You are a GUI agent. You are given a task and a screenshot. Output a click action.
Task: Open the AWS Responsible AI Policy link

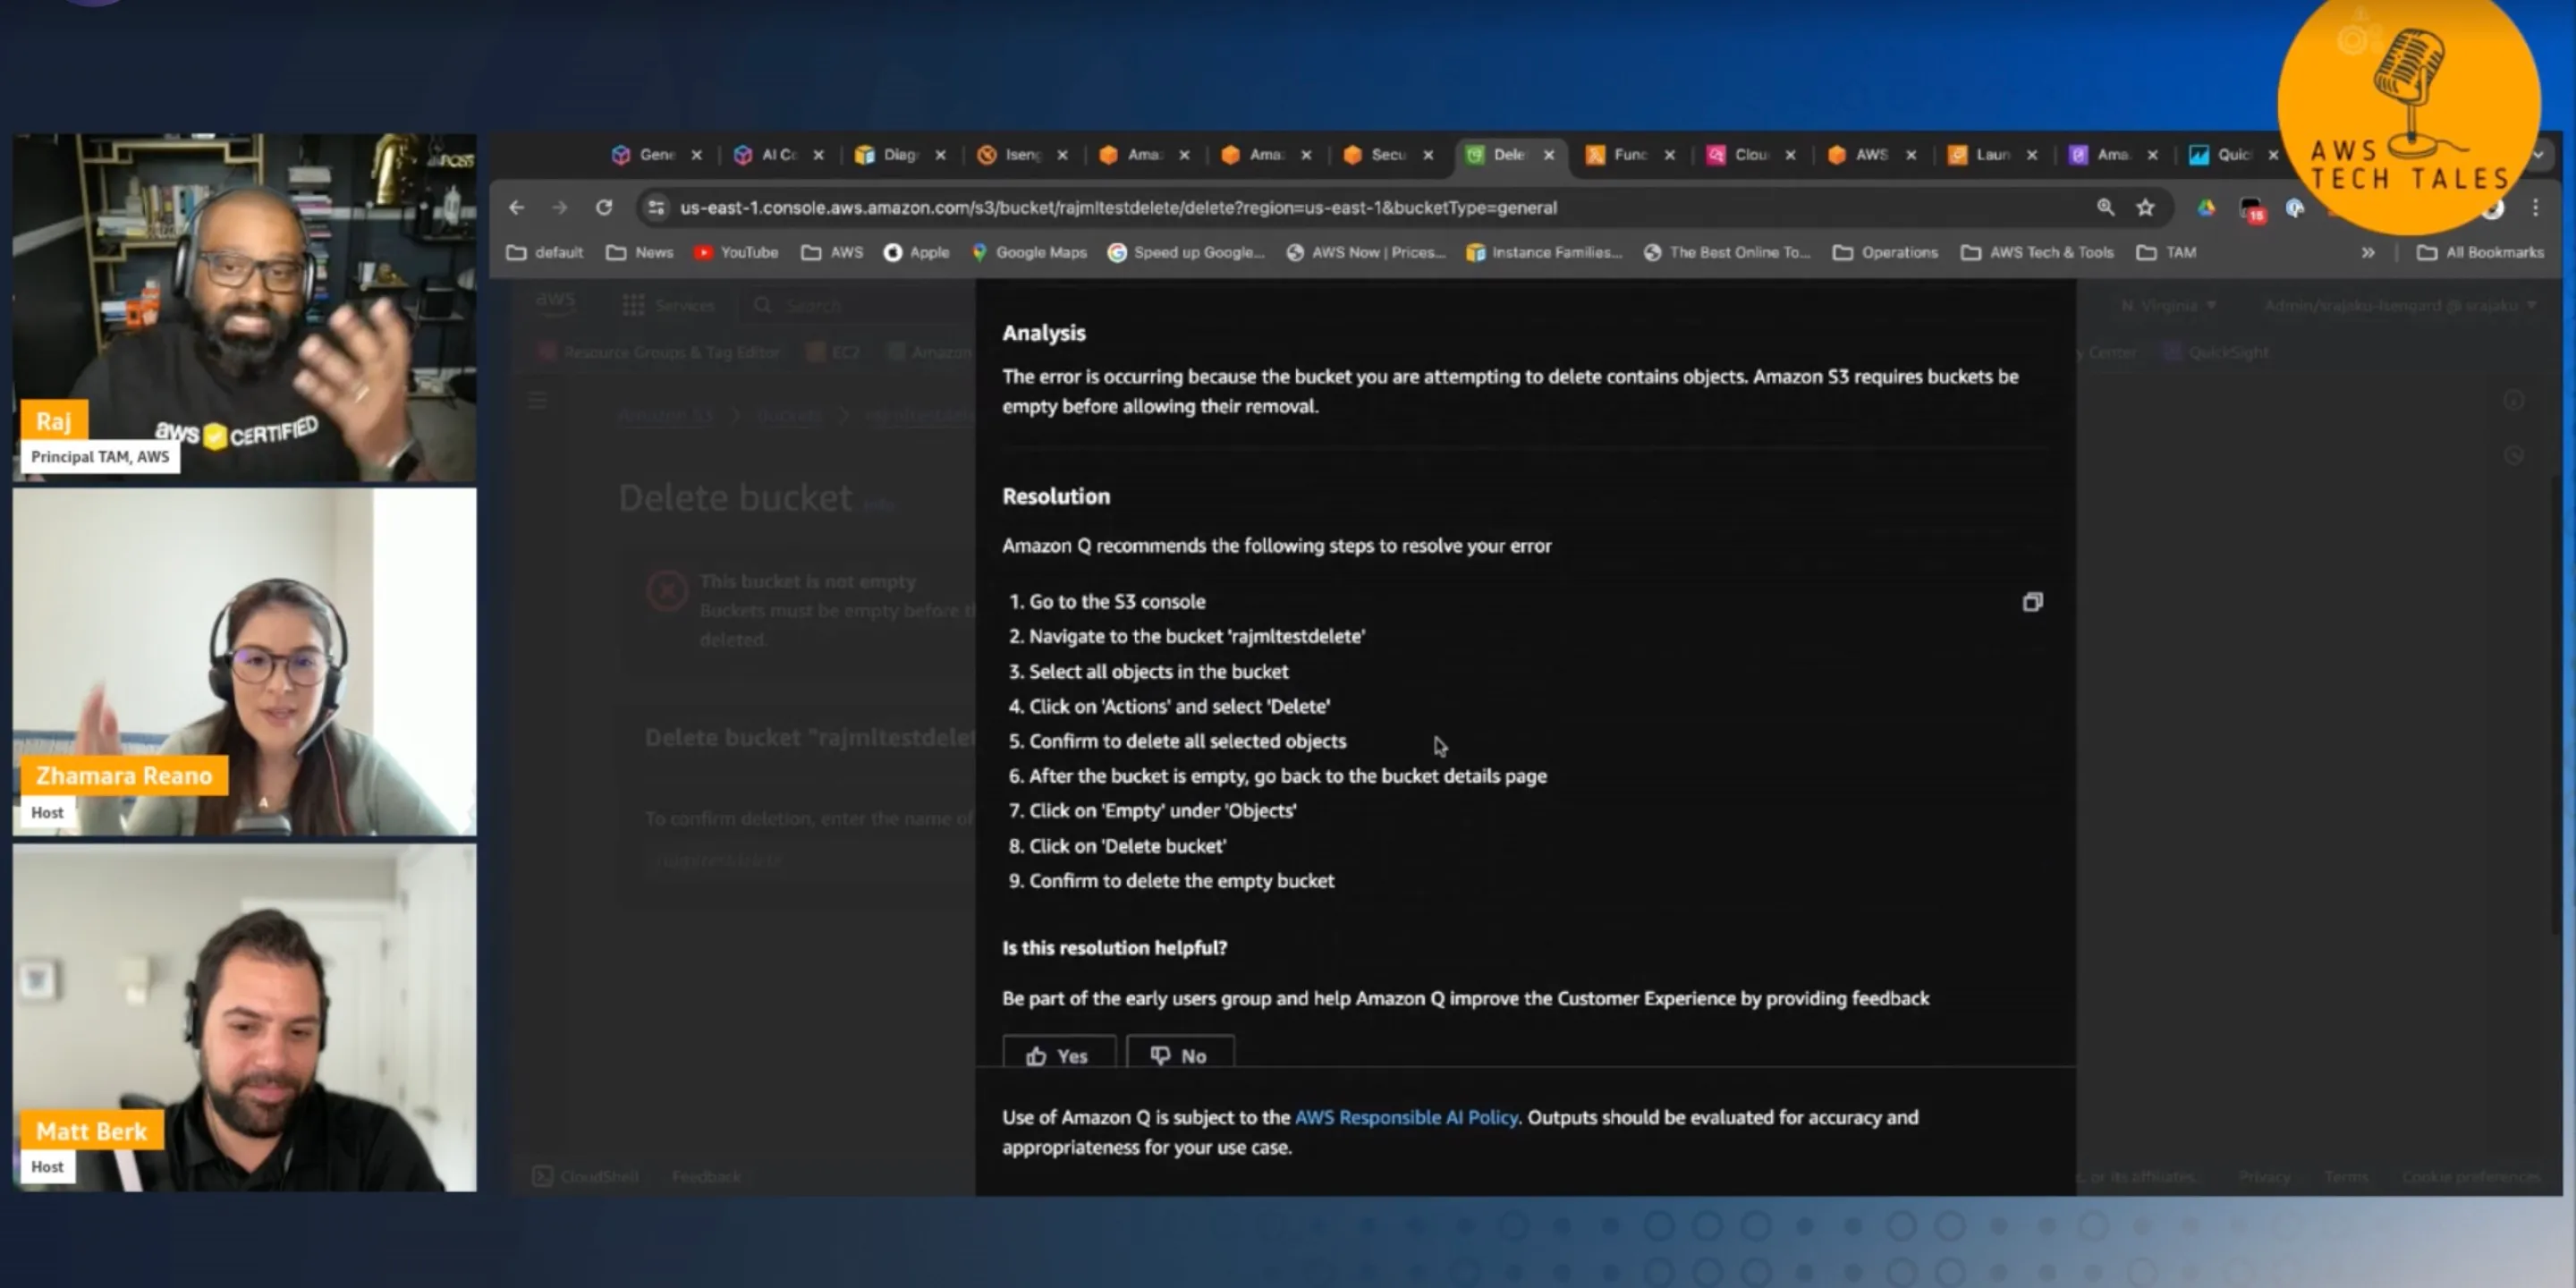(x=1406, y=1117)
